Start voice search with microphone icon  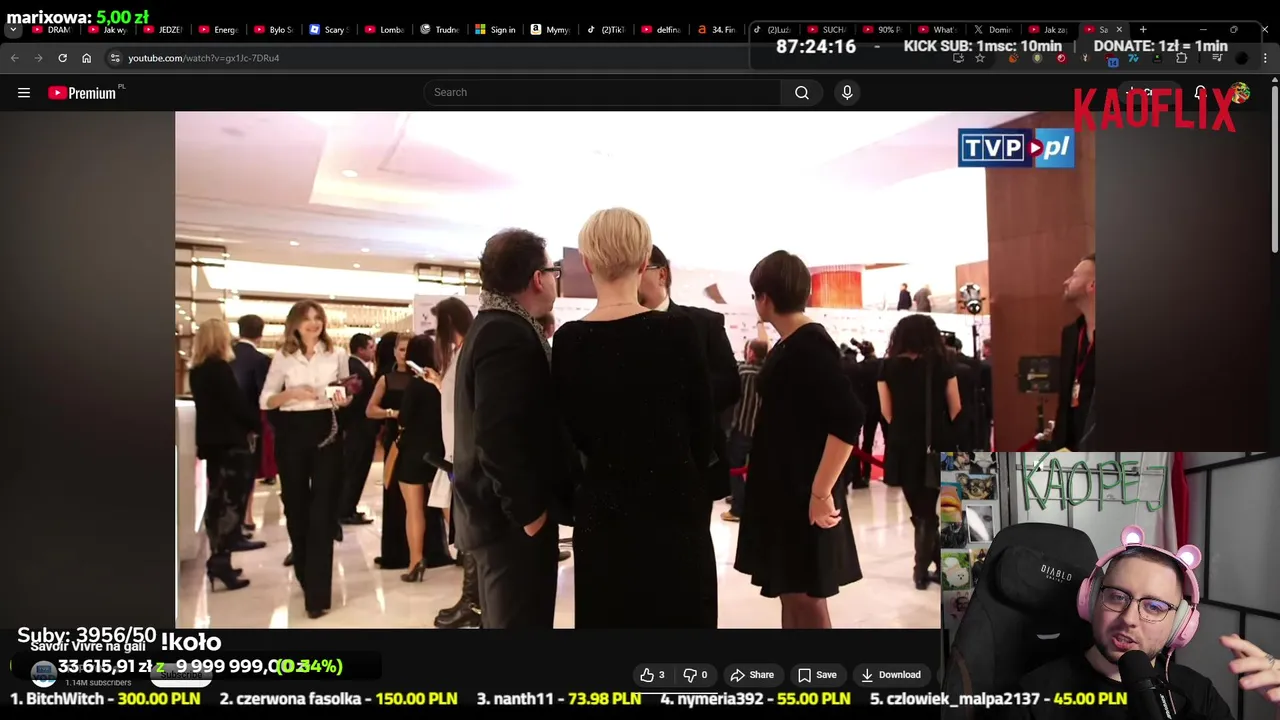point(847,93)
